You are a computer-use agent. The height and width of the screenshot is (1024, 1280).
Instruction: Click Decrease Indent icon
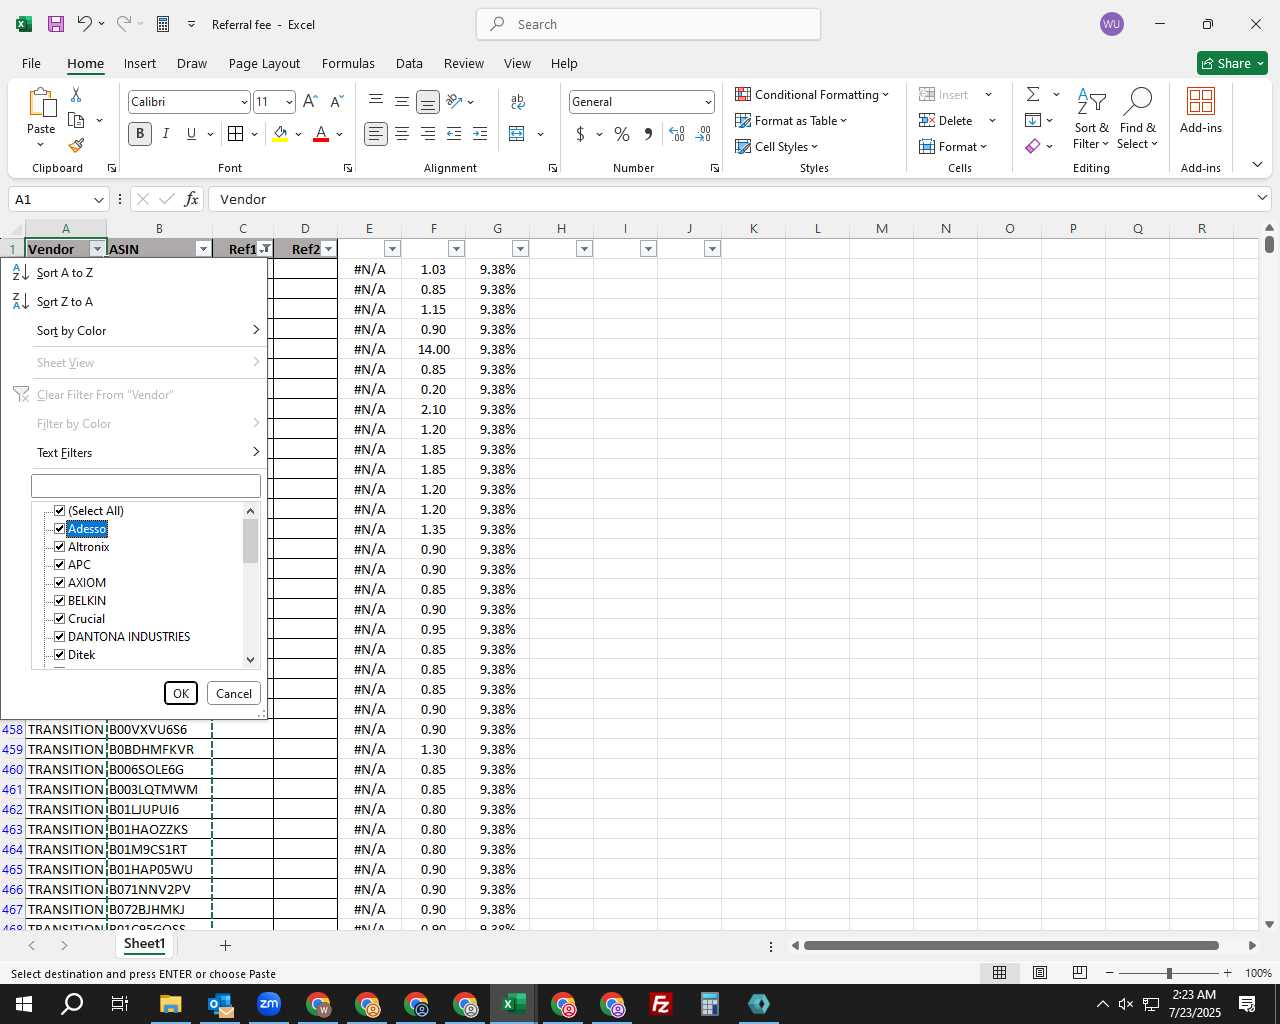click(x=454, y=133)
